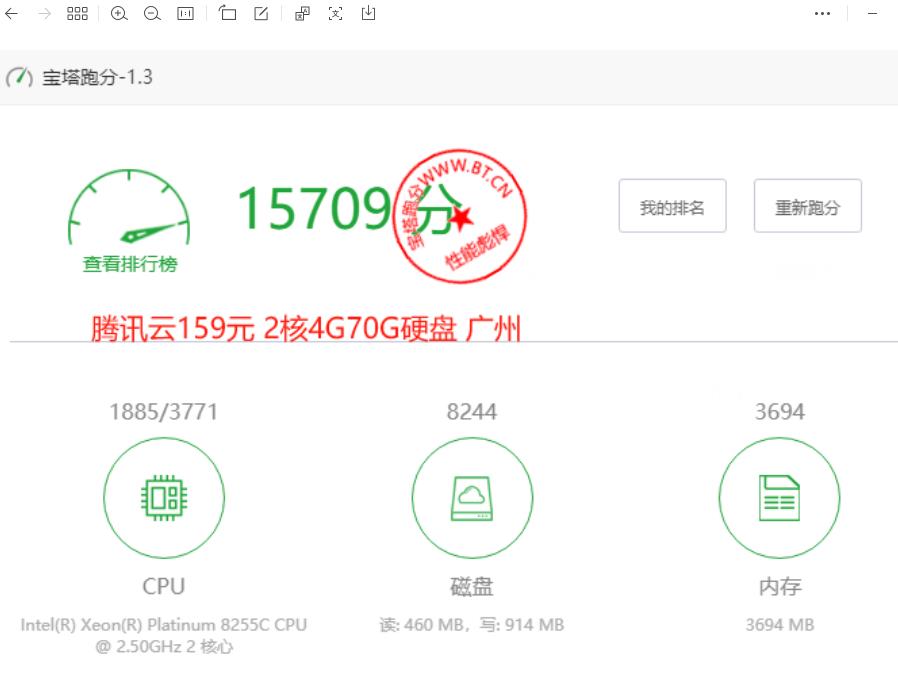Click the 15709分 total score
This screenshot has width=898, height=678.
350,208
